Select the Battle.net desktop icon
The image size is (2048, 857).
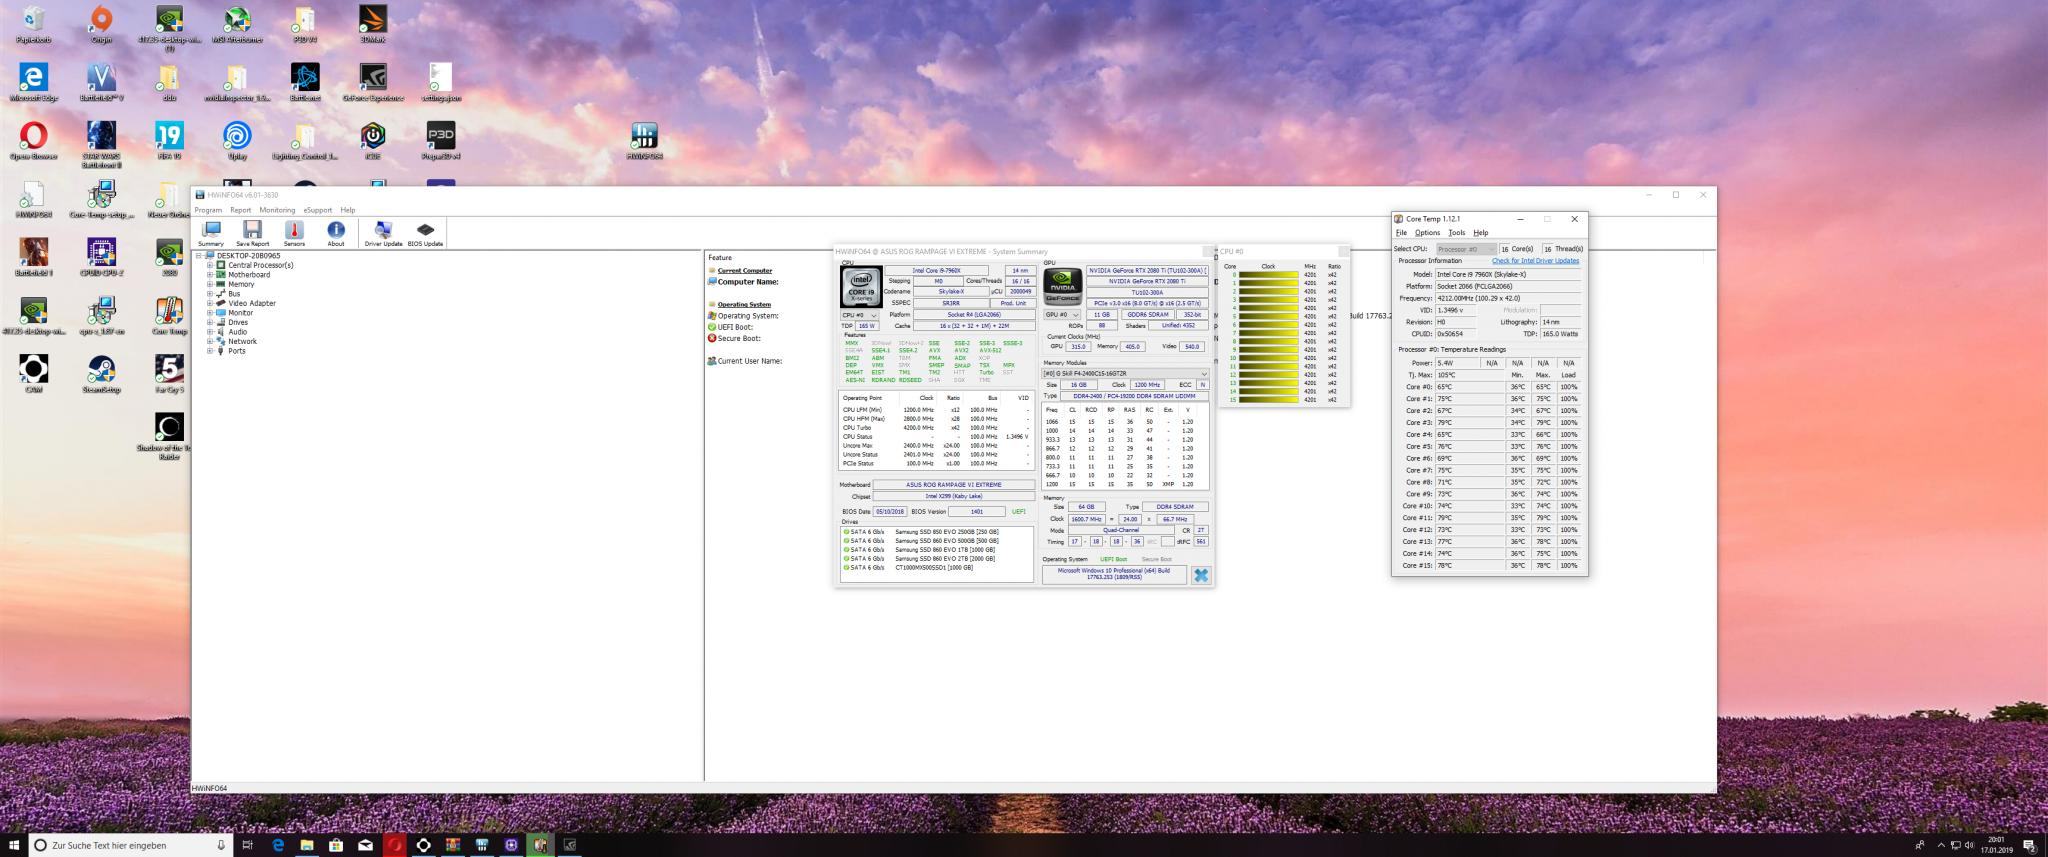click(305, 83)
